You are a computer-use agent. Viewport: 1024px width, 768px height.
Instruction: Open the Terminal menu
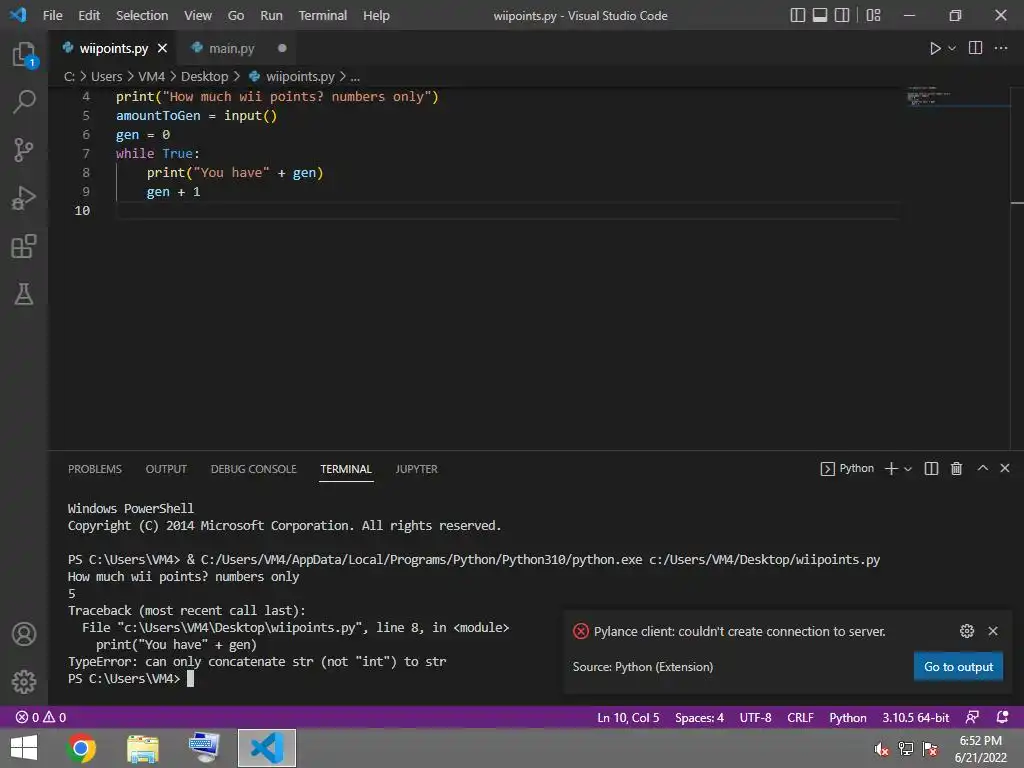[x=323, y=15]
